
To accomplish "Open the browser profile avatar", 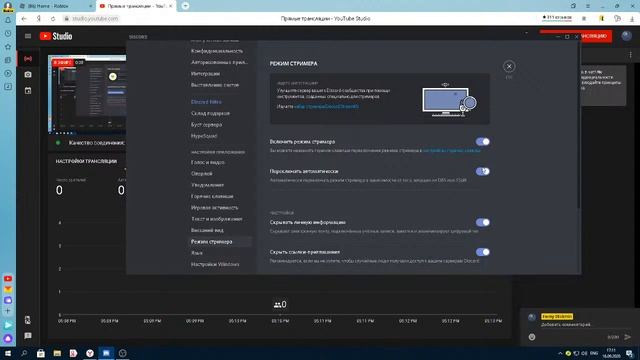I will pyautogui.click(x=8, y=6).
